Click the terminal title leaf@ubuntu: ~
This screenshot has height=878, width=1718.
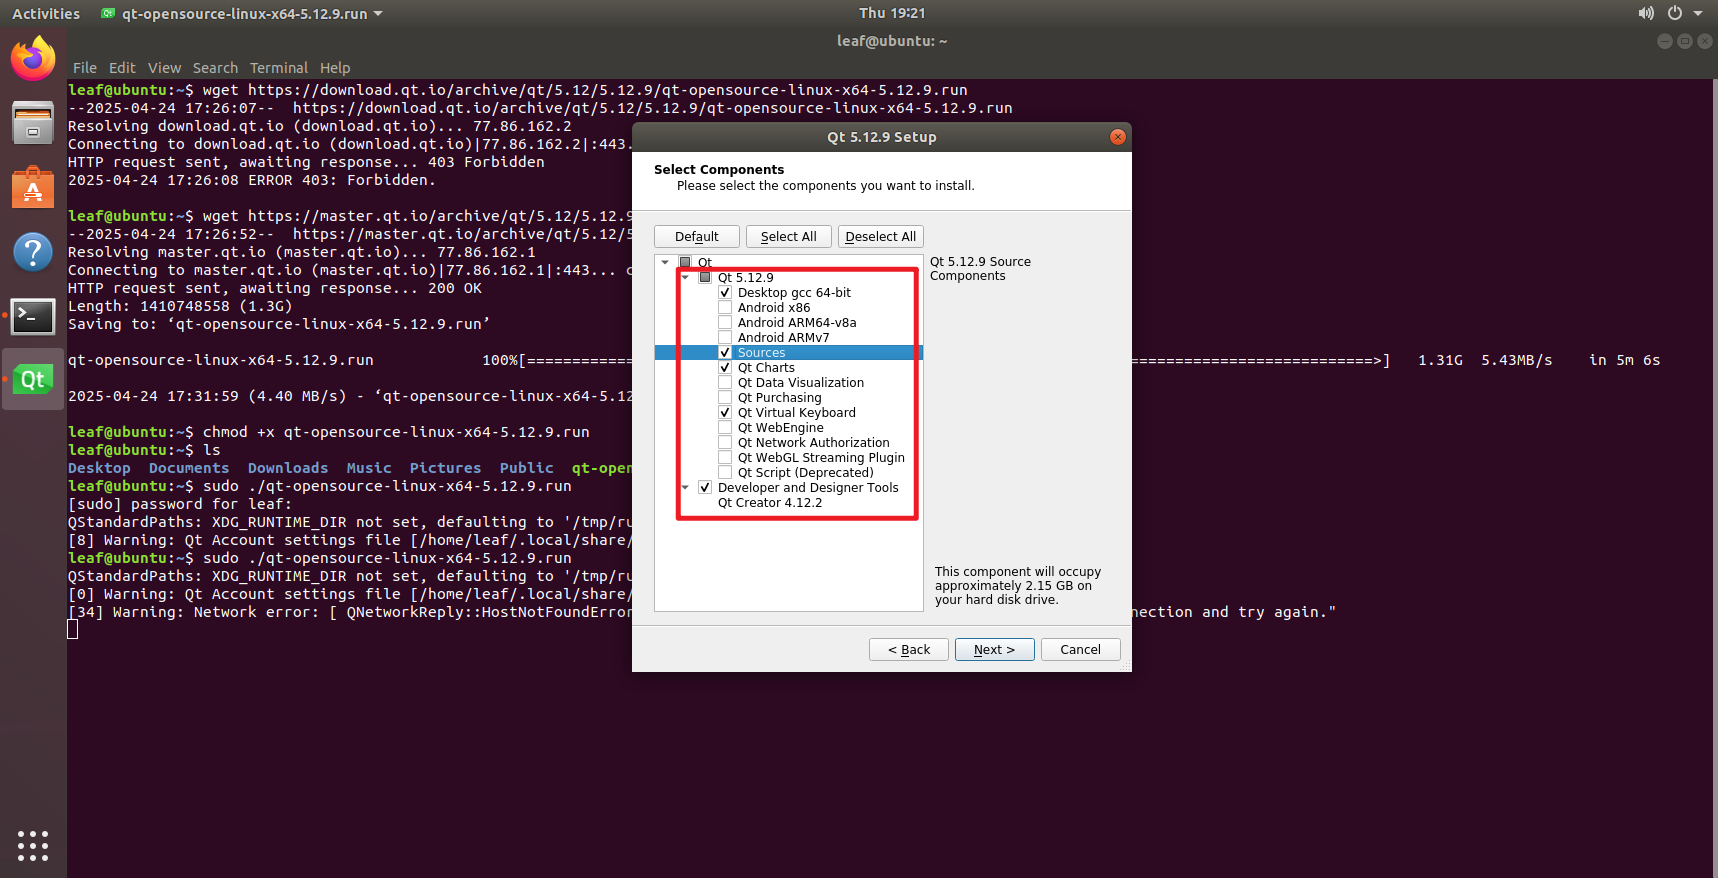click(x=892, y=41)
